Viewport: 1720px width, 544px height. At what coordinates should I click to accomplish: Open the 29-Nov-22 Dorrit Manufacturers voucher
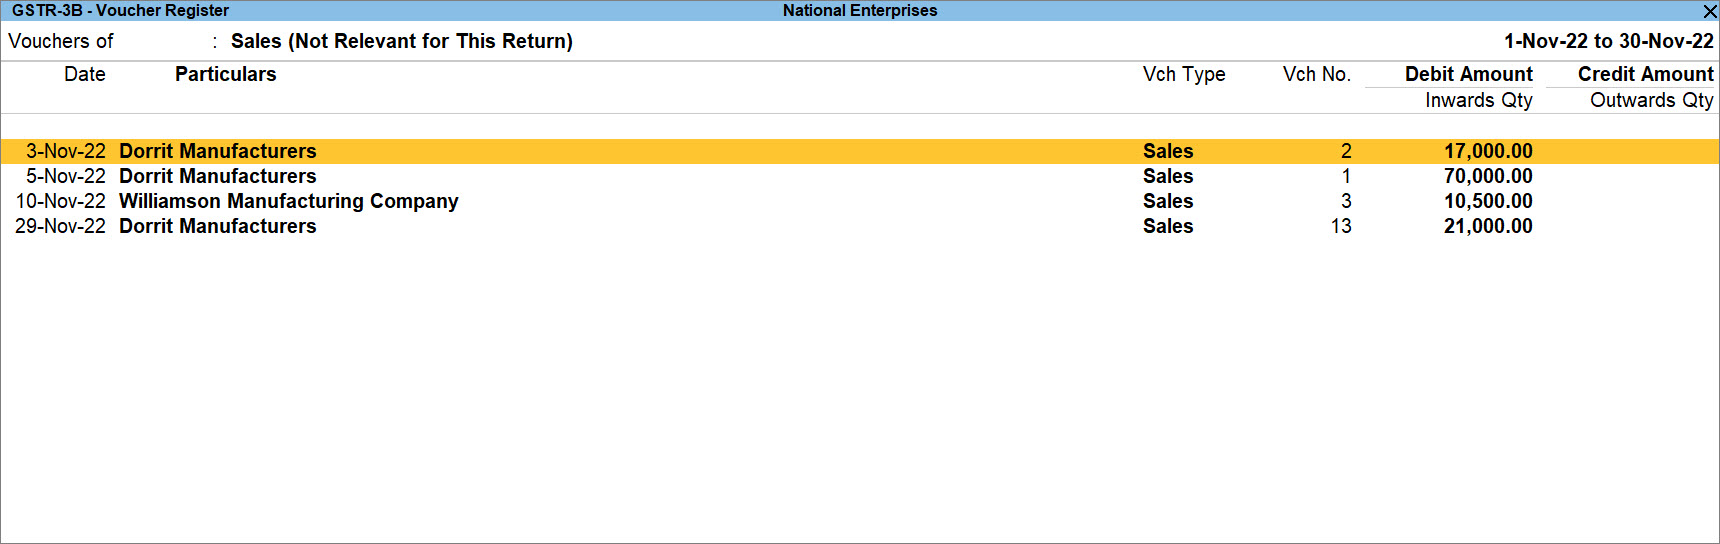coord(860,226)
